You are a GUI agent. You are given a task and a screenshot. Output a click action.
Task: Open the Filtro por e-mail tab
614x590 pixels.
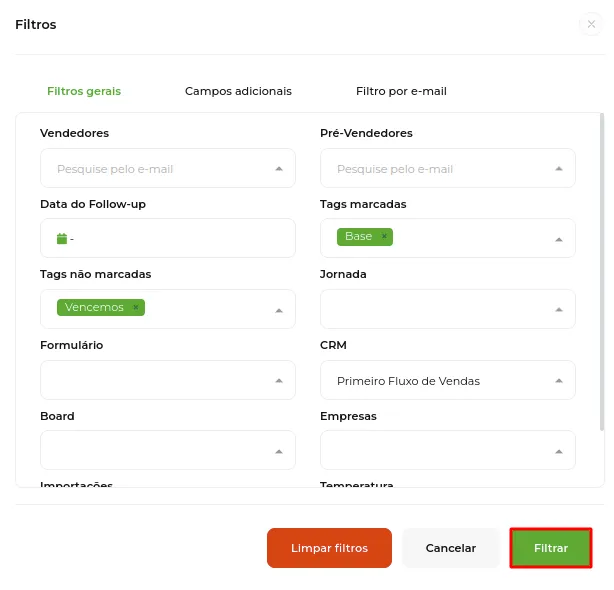(401, 91)
